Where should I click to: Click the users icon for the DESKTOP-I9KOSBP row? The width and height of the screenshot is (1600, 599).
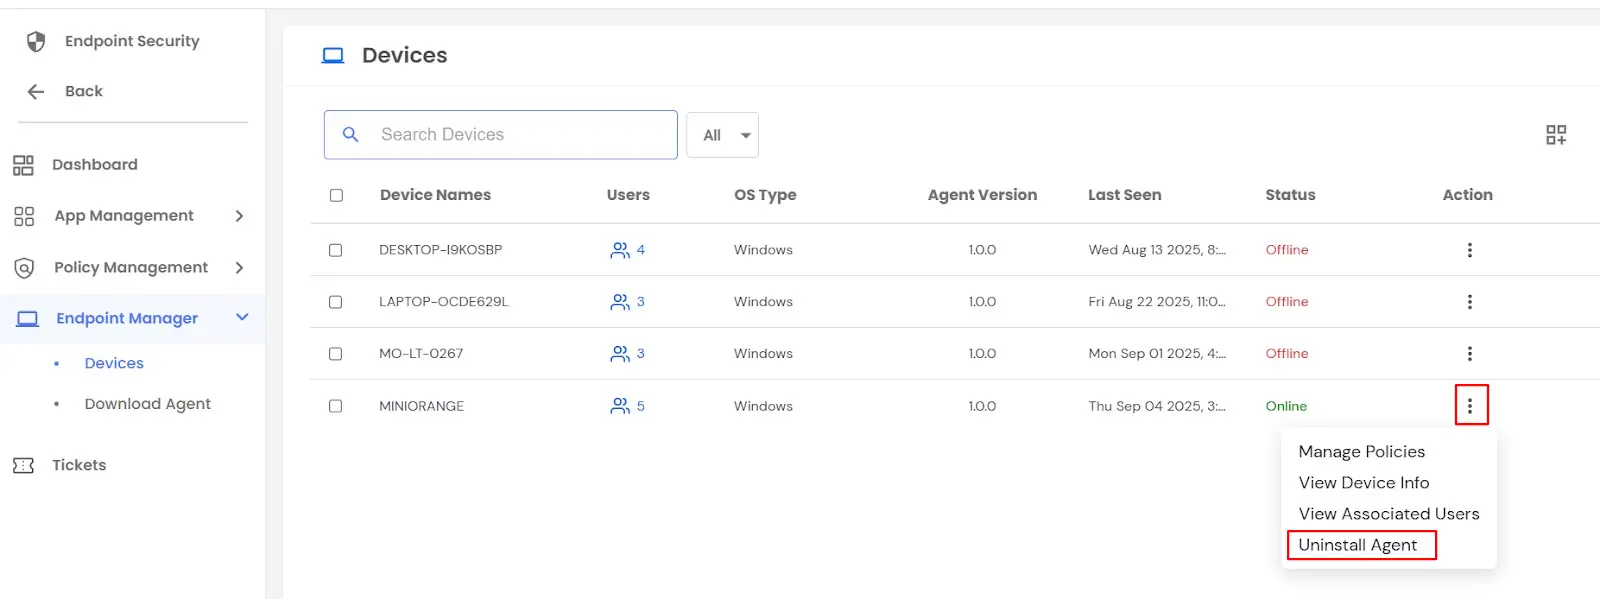tap(620, 250)
